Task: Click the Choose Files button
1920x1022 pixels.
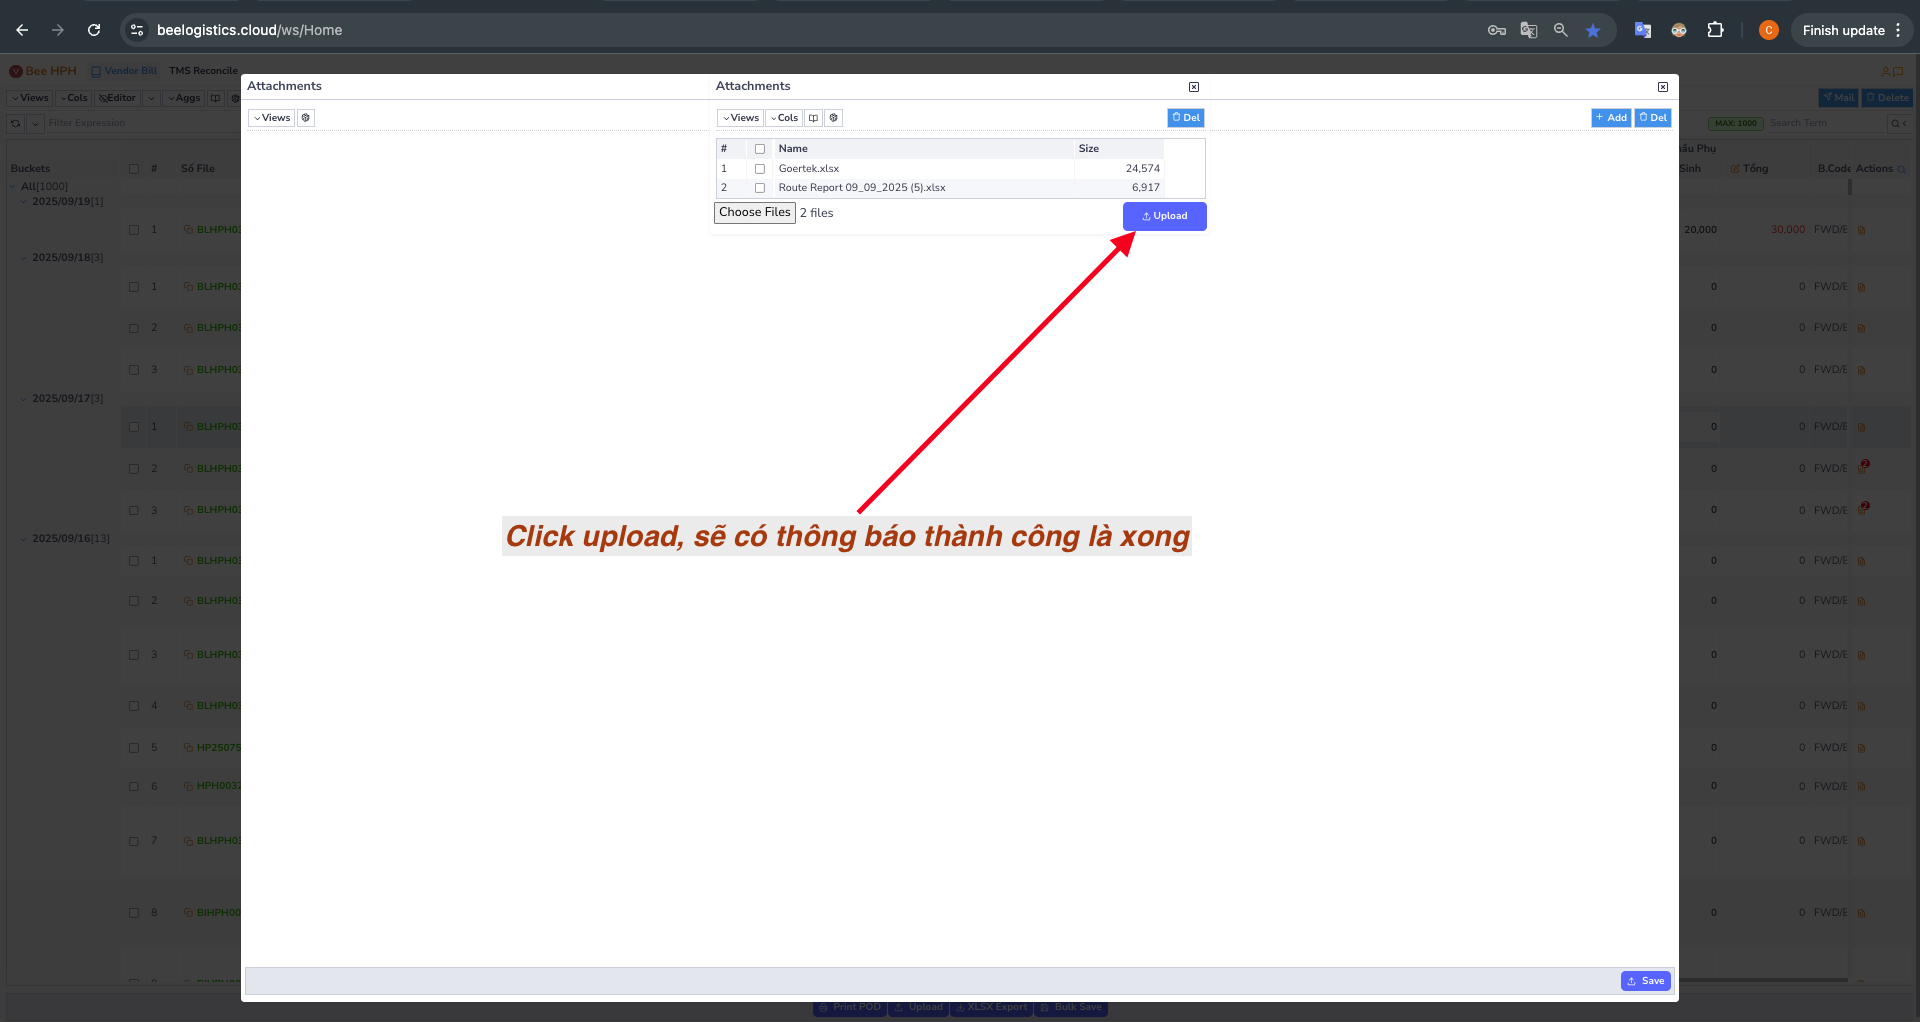Action: 754,212
